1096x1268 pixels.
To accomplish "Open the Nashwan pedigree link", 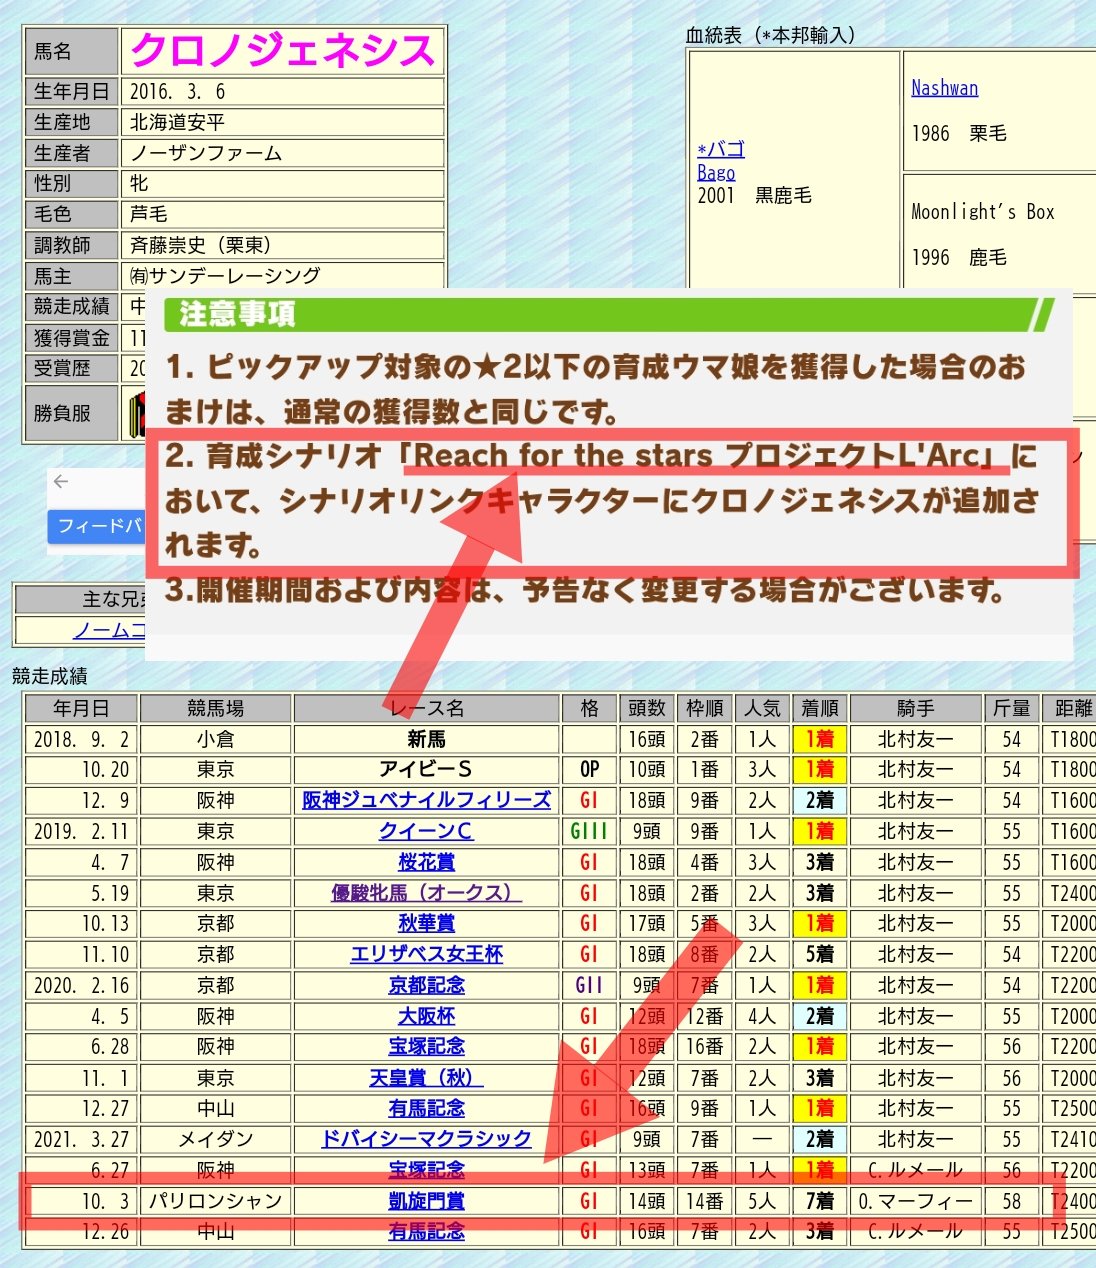I will tap(944, 88).
